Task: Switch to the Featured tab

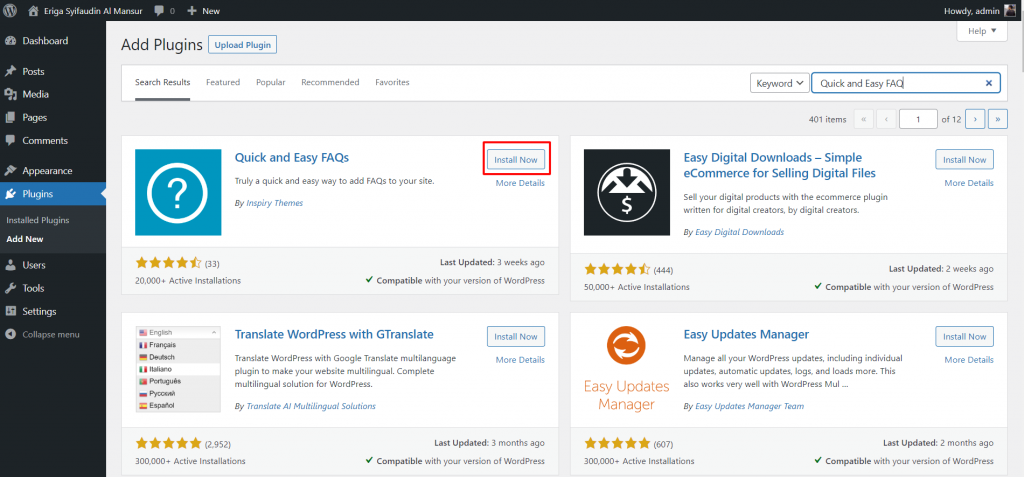Action: click(223, 82)
